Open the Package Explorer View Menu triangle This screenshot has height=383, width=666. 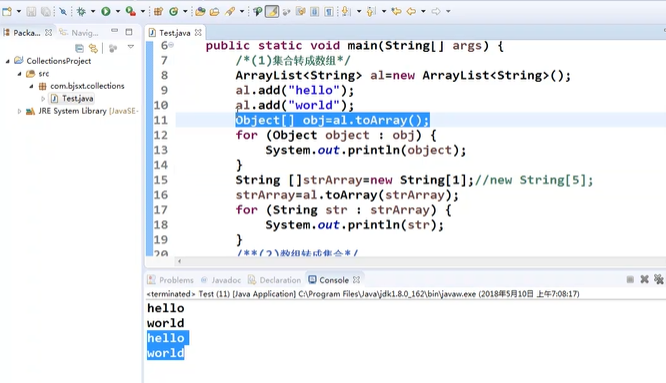[x=131, y=47]
